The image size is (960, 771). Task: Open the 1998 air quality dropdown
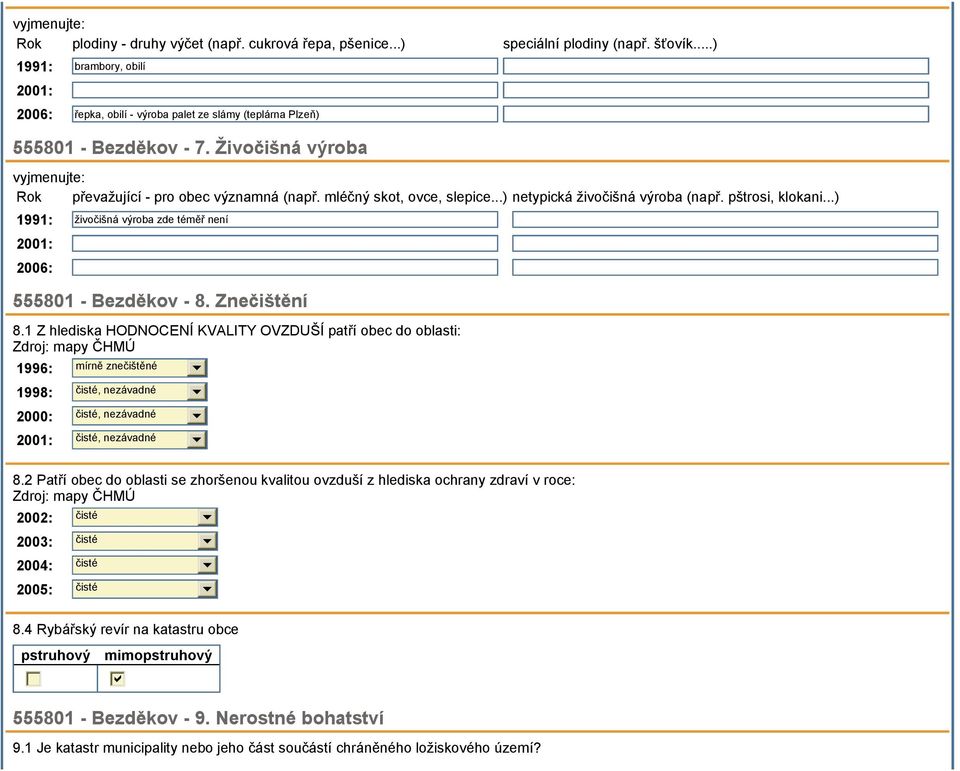(x=140, y=391)
